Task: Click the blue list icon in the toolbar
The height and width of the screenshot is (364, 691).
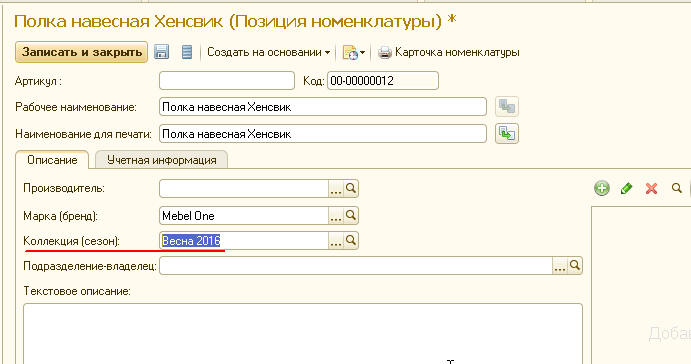Action: point(187,52)
